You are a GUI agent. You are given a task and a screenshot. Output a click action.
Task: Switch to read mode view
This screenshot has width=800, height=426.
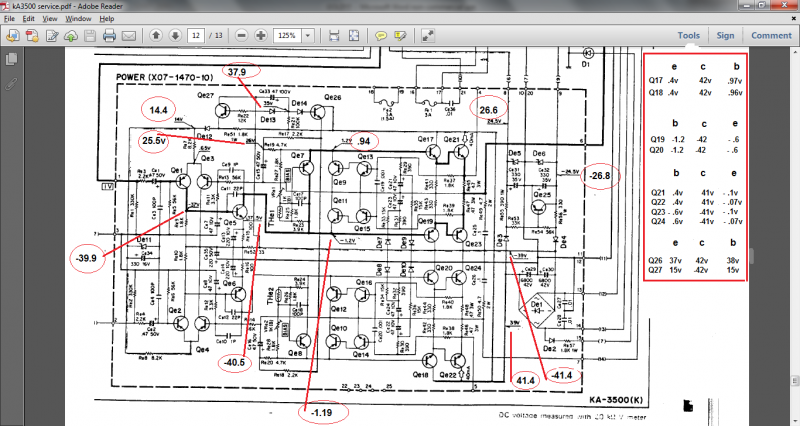[x=428, y=36]
